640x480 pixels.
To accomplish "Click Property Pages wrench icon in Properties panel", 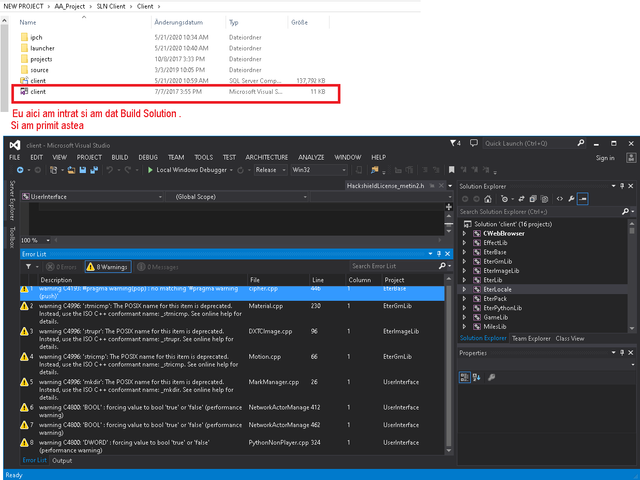I will coord(491,378).
